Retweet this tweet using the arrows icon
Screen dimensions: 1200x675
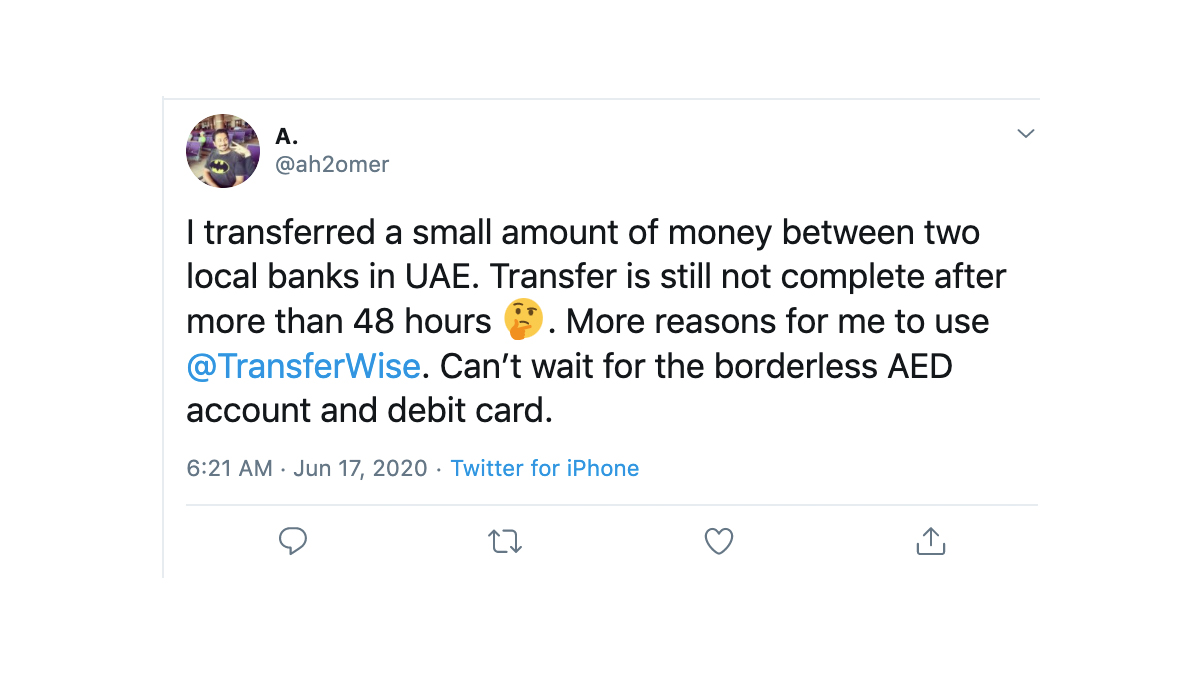pos(505,541)
